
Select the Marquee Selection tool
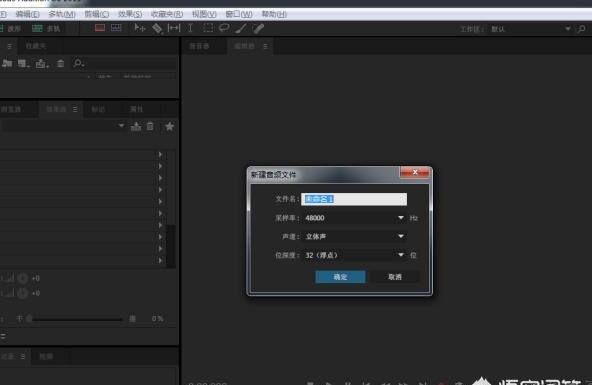(208, 28)
